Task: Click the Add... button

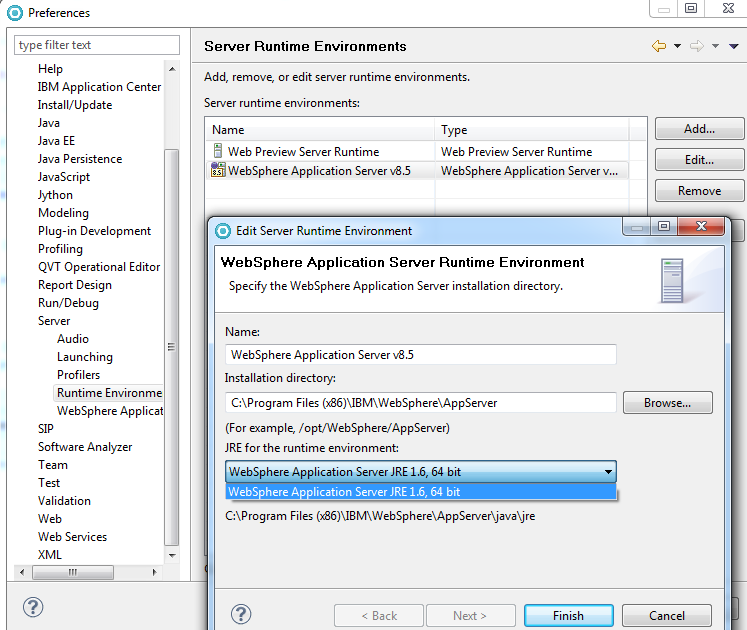Action: tap(699, 129)
